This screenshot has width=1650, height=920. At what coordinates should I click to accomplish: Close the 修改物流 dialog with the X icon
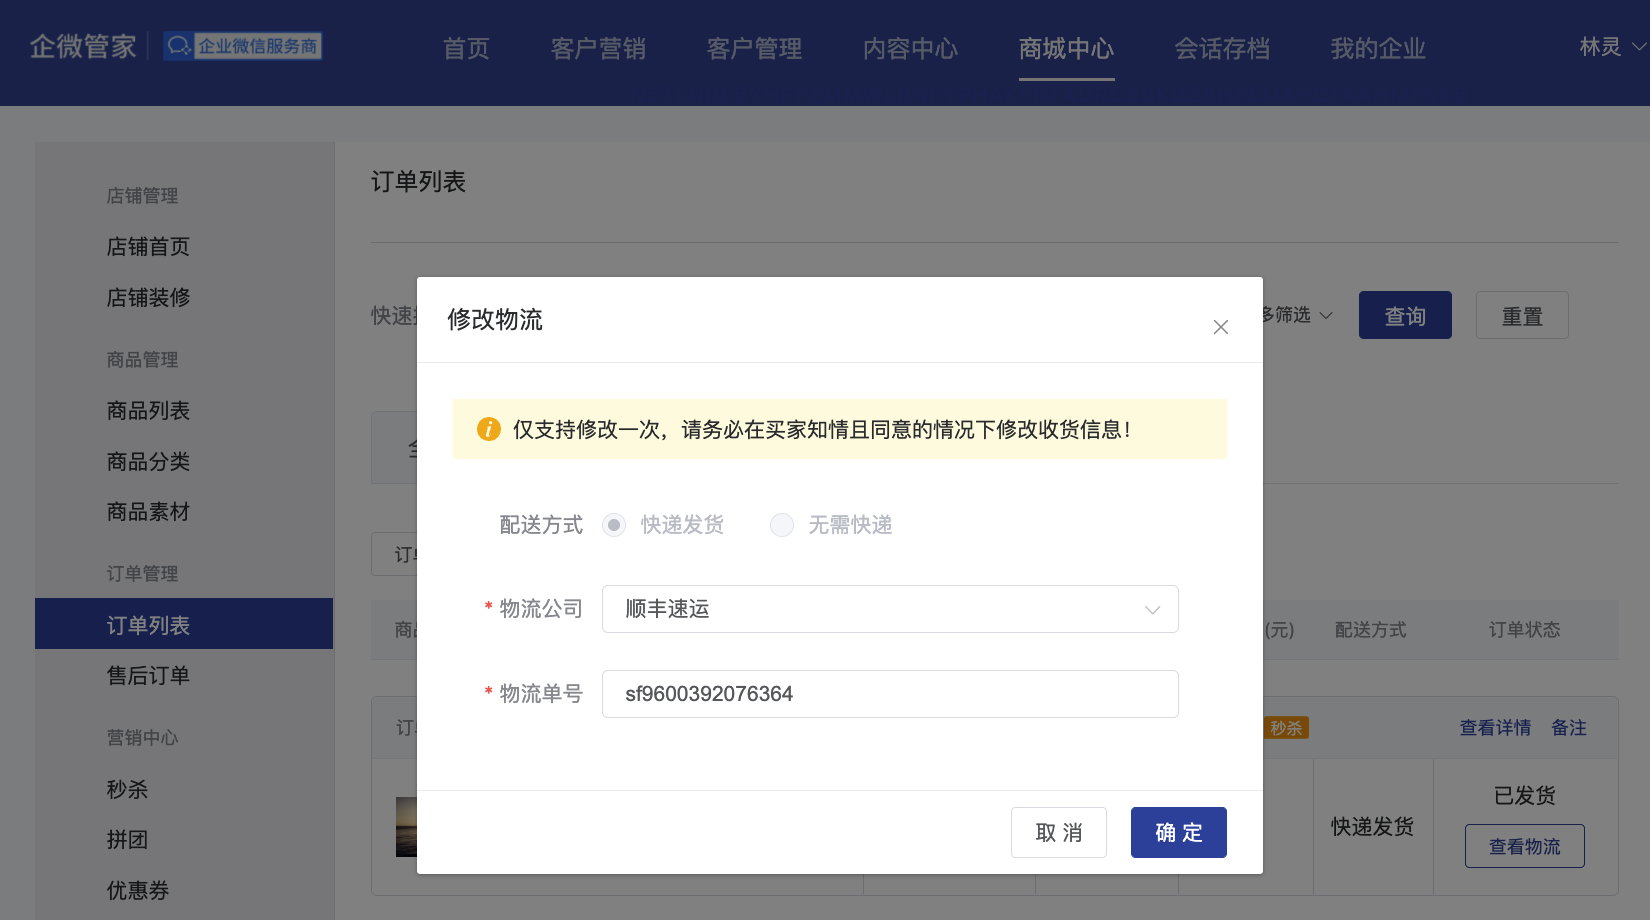pyautogui.click(x=1220, y=327)
